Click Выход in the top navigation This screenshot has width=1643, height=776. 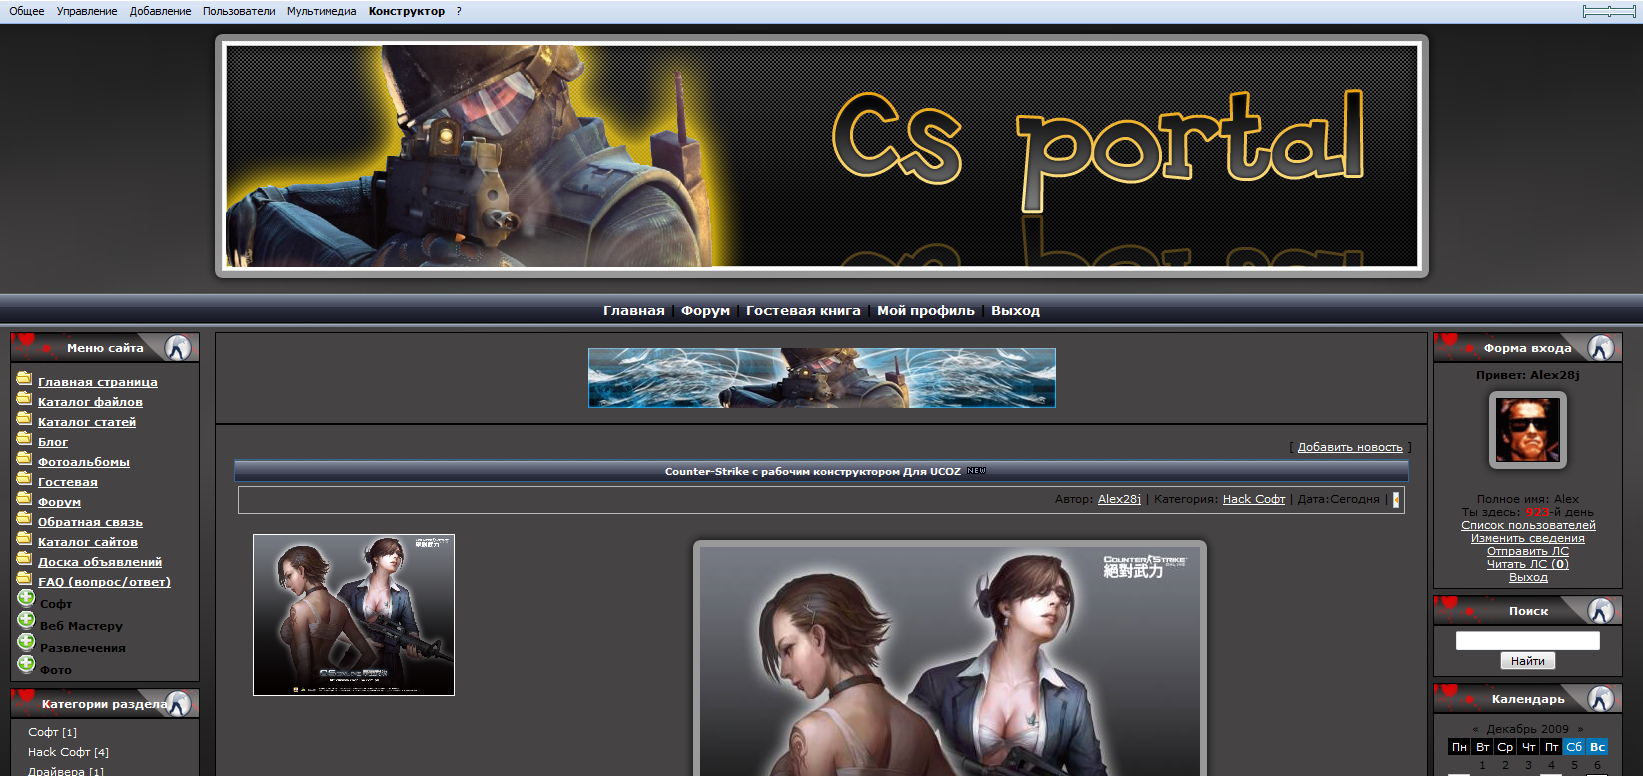point(1015,311)
